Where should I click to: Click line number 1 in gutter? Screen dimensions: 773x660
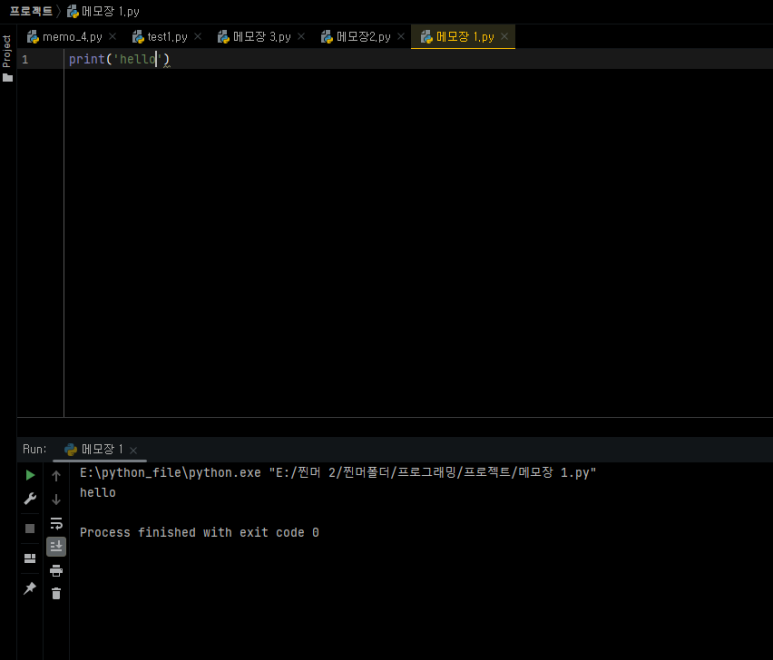point(25,60)
